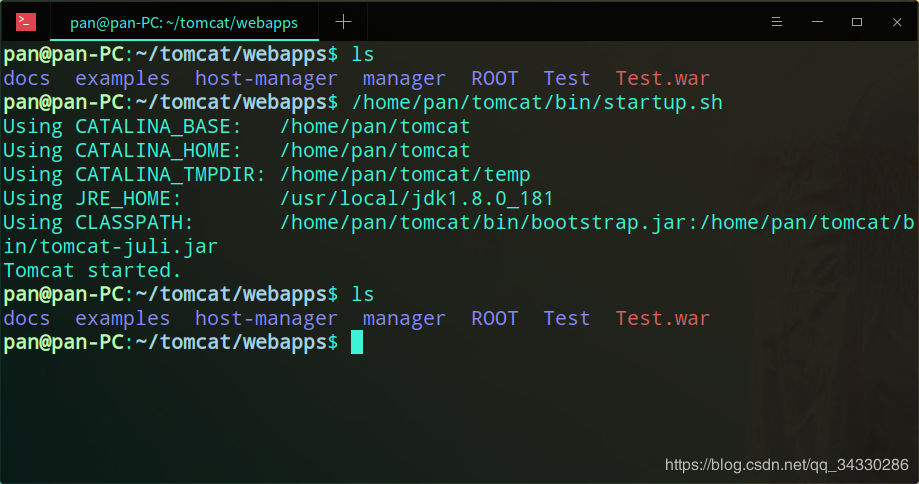Minimize the terminal window

818,21
